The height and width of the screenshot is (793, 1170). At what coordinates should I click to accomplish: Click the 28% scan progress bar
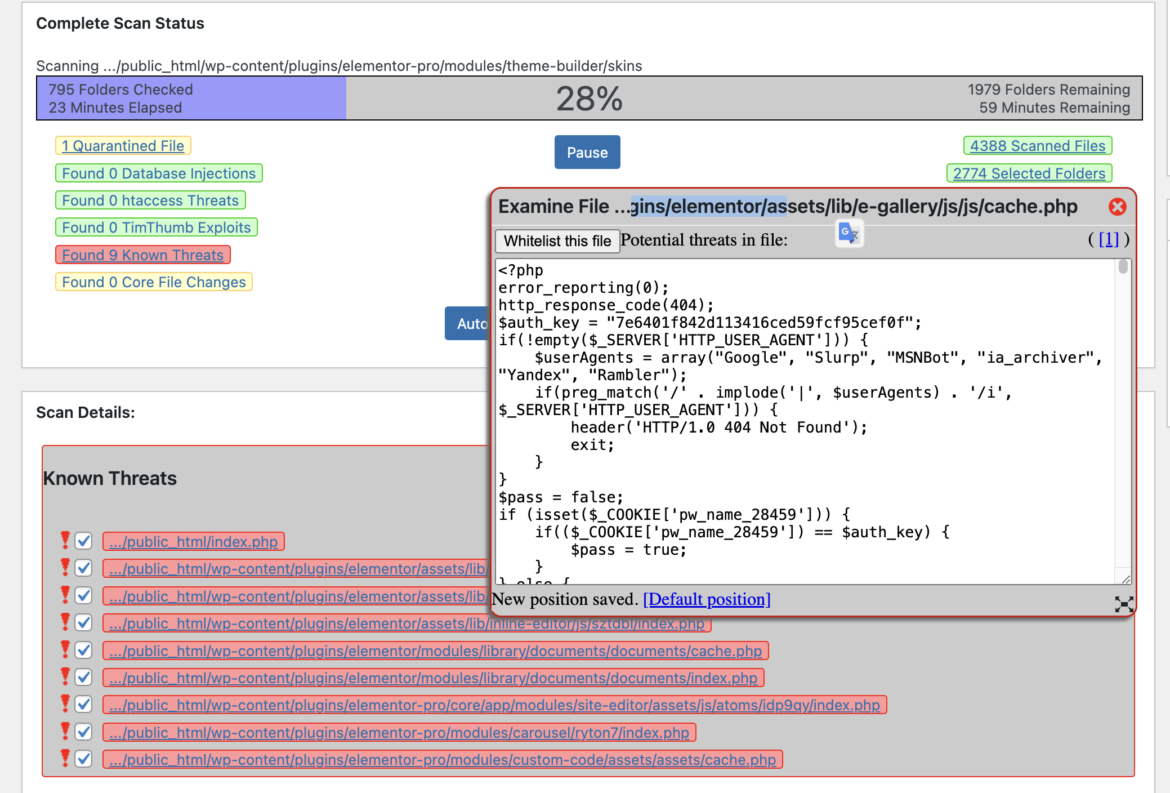click(589, 98)
